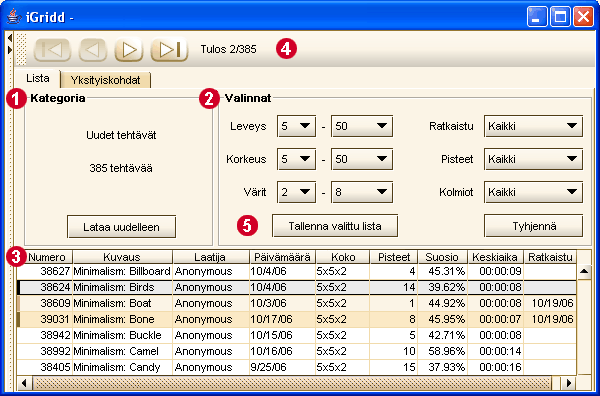600x396 pixels.
Task: Click the Lataa uudelleen button
Action: (121, 227)
